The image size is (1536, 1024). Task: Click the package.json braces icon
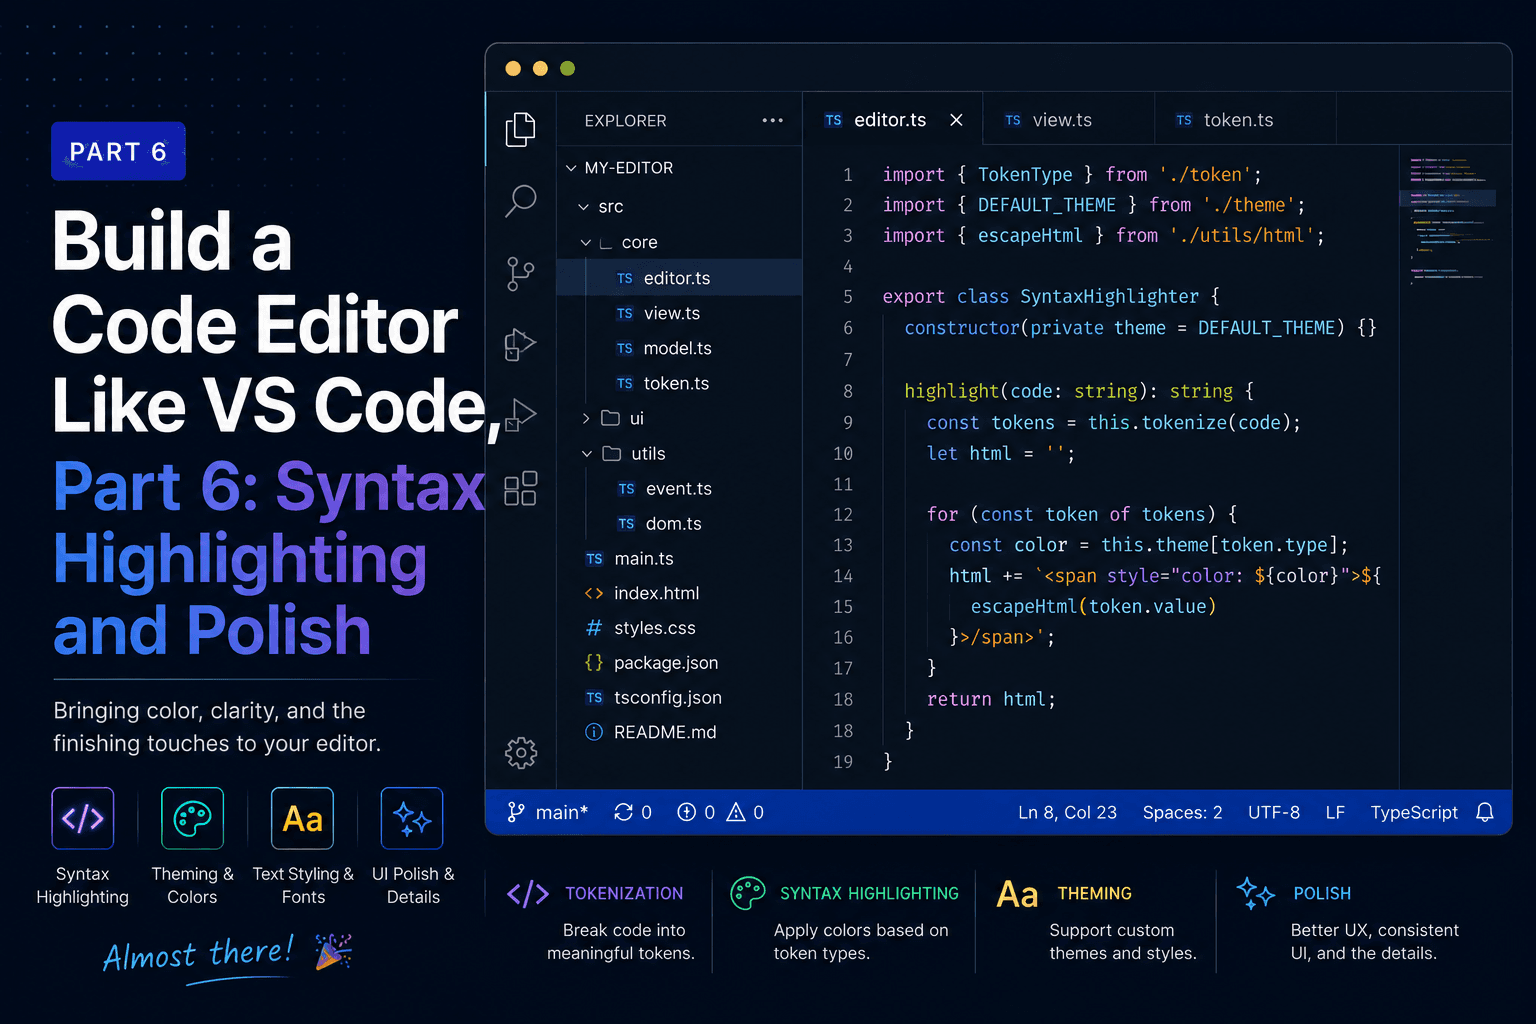[594, 663]
